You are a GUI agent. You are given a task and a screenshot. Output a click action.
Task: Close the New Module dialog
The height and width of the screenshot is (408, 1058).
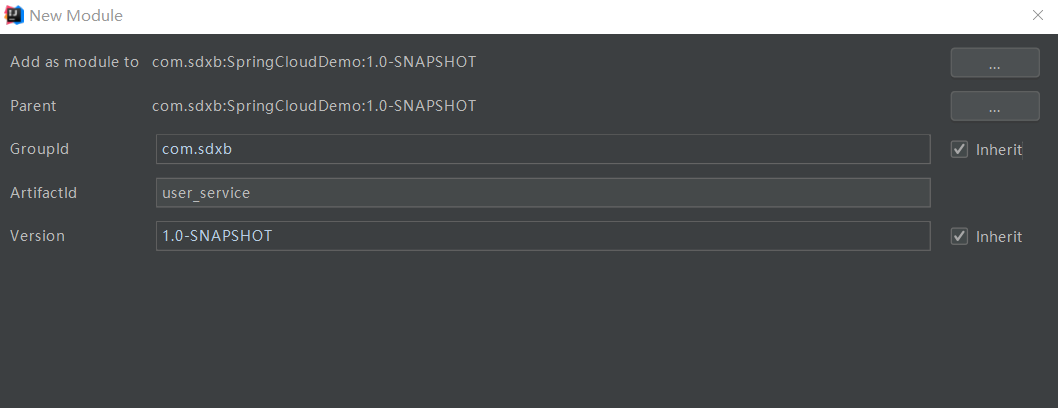coord(1038,15)
